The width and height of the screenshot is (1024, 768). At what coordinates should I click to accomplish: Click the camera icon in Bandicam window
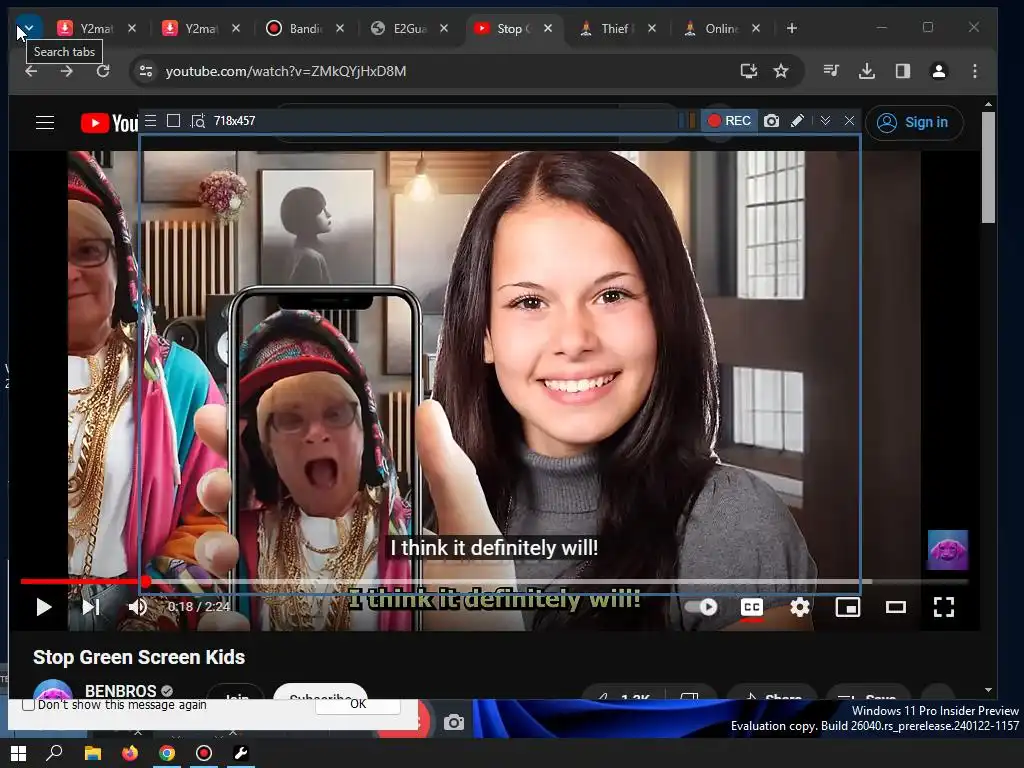(x=454, y=722)
